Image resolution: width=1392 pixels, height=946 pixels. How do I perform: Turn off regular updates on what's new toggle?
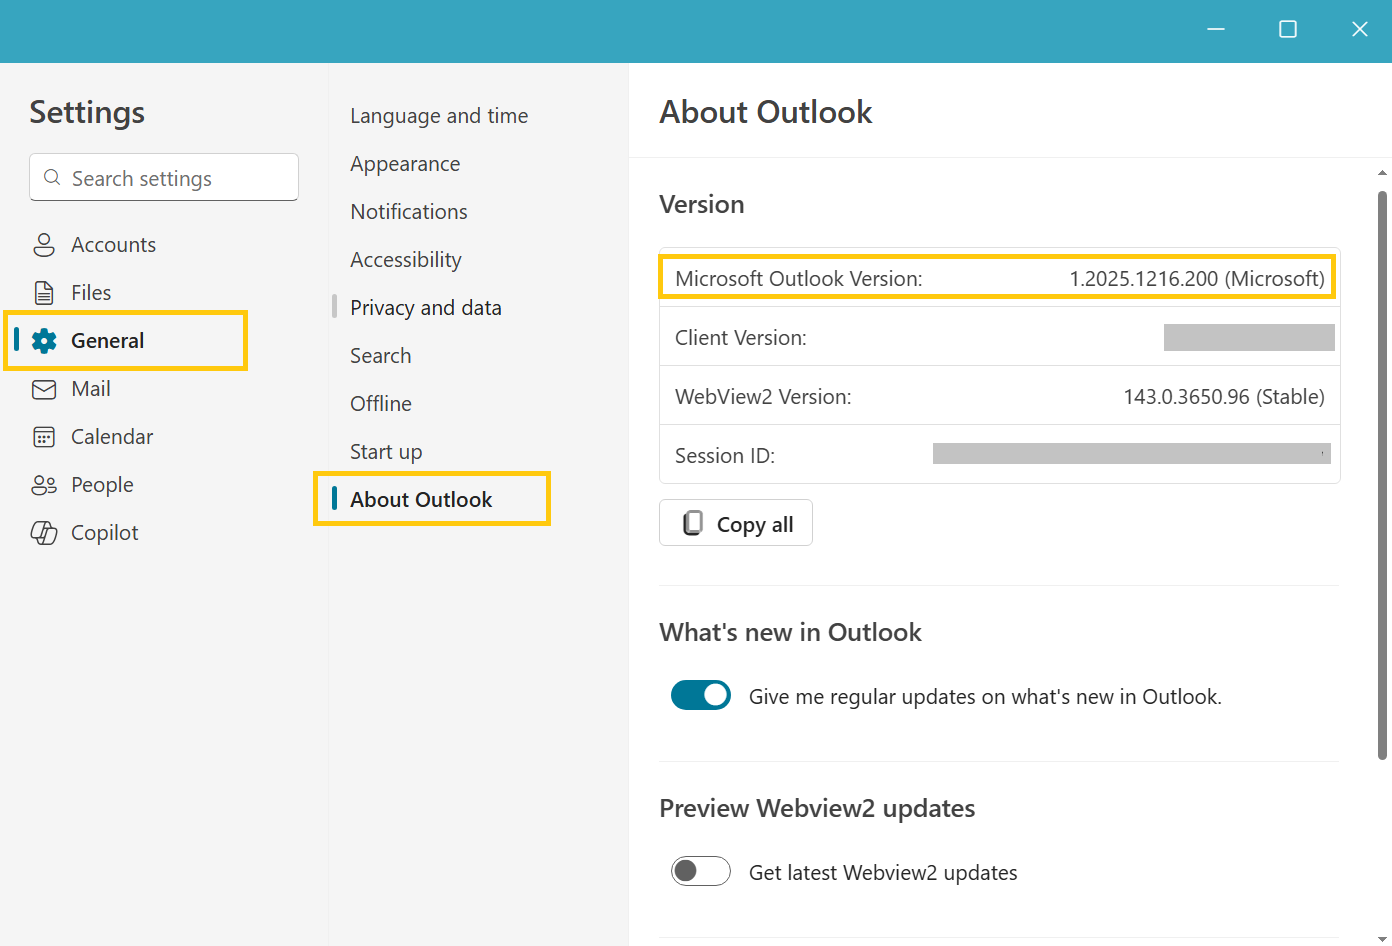(701, 695)
